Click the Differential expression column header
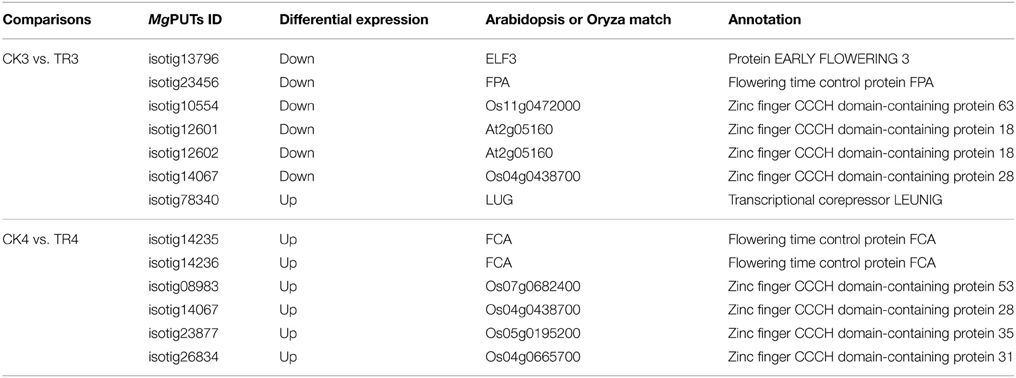 [354, 20]
